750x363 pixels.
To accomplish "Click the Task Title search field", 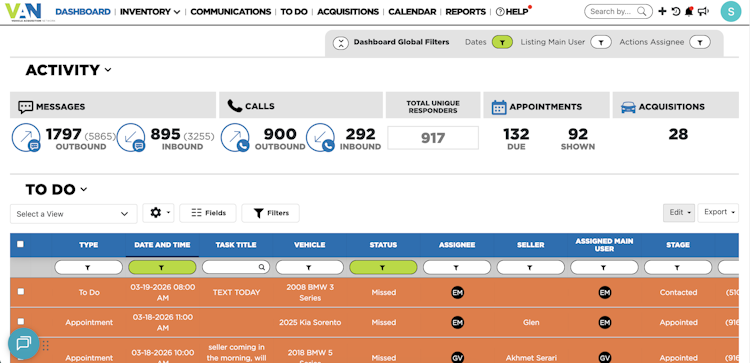I will coord(236,267).
